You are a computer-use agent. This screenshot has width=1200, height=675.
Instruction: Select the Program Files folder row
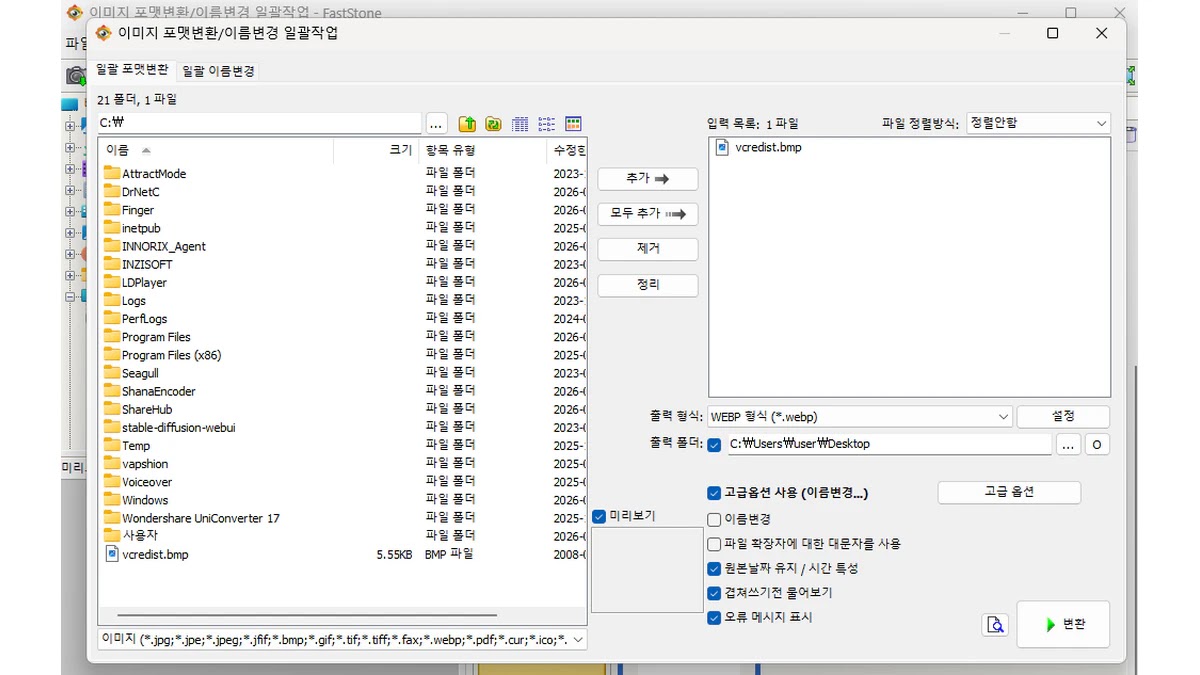pyautogui.click(x=342, y=337)
